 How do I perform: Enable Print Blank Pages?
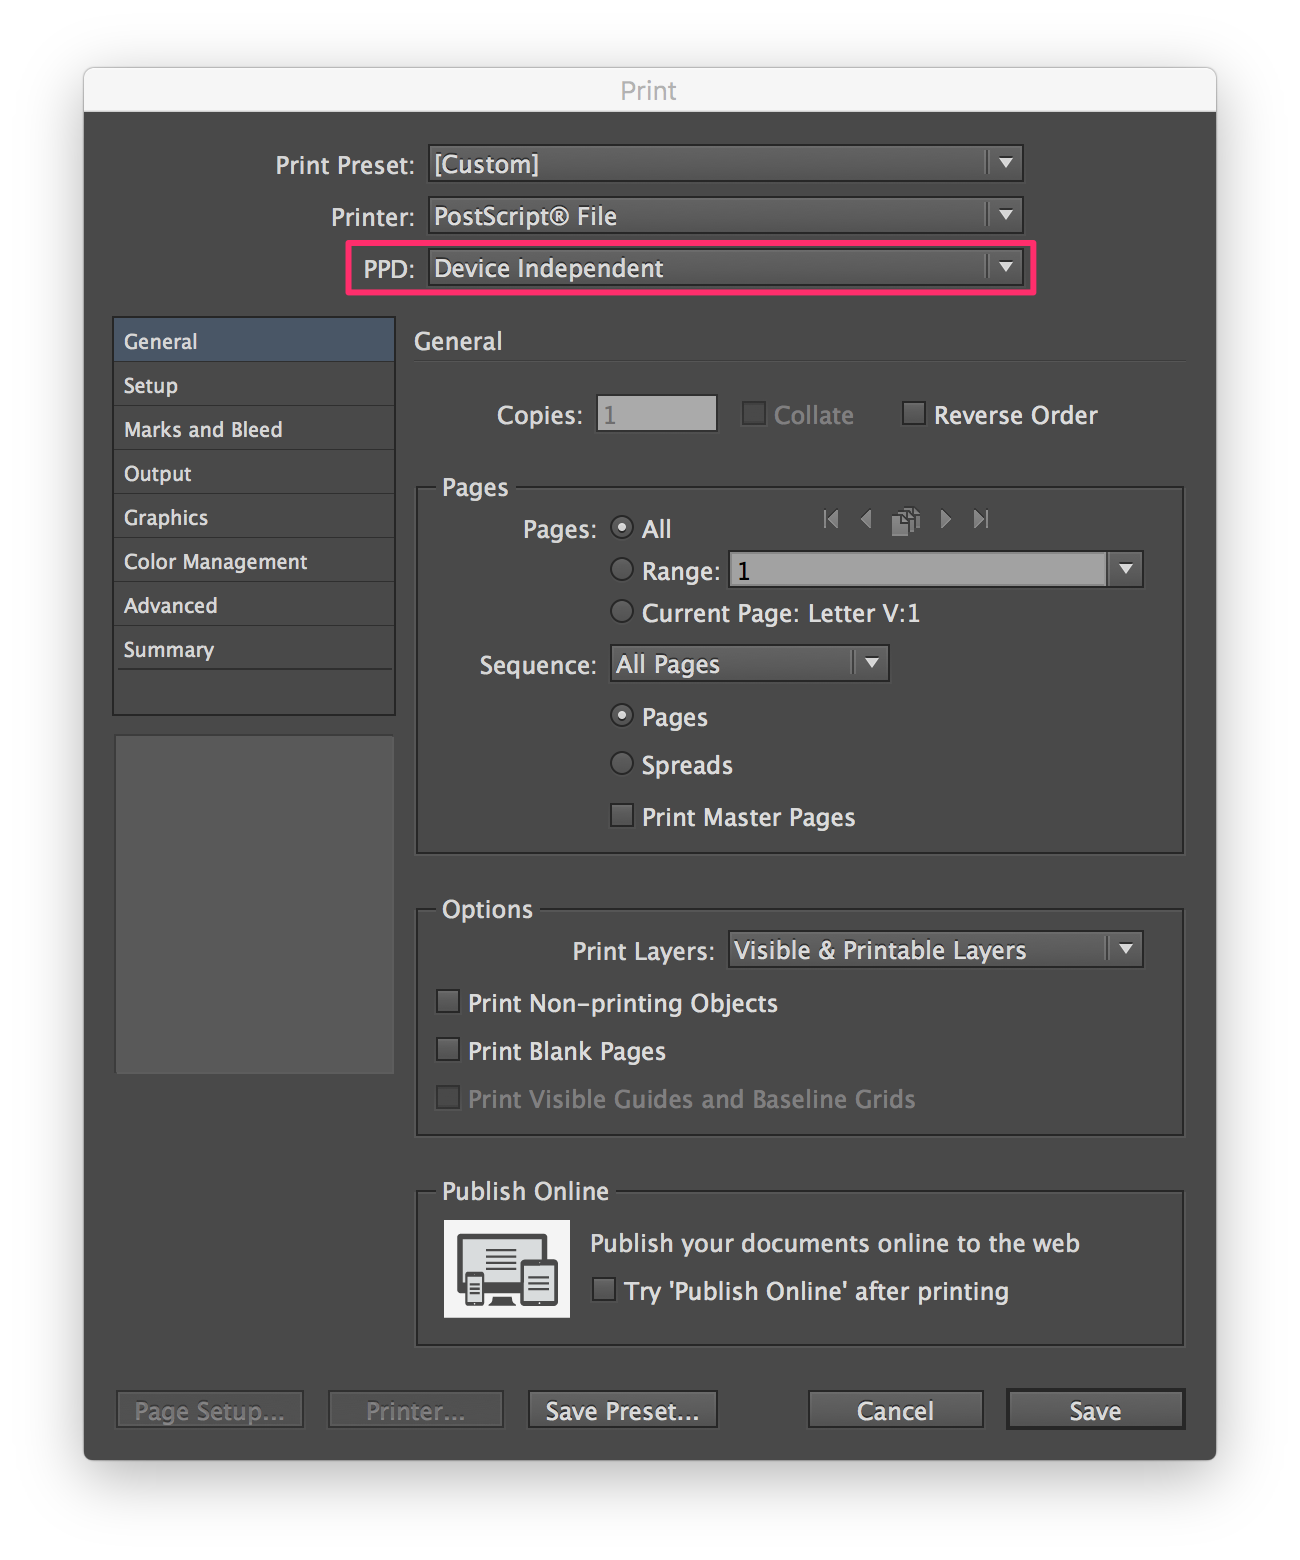click(x=448, y=1050)
